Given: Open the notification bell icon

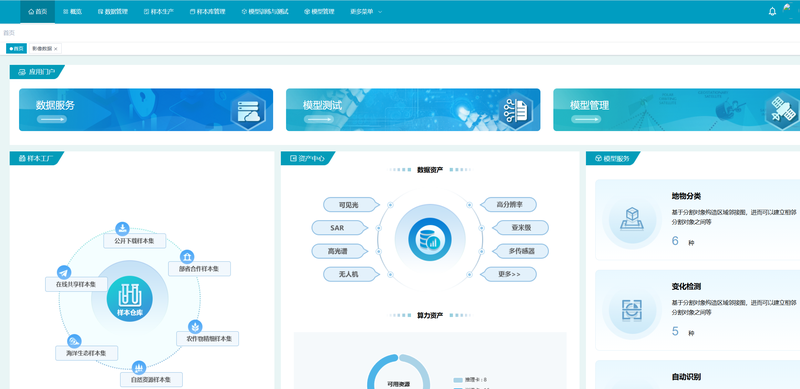Looking at the screenshot, I should 772,12.
